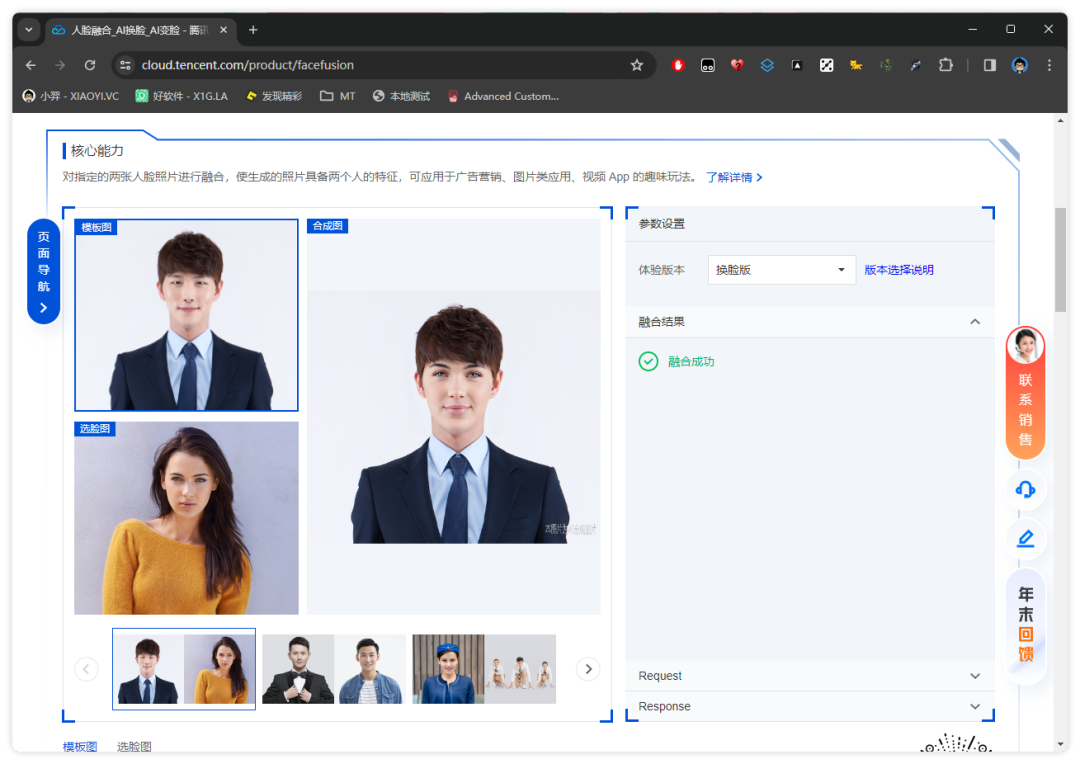Open the MT bookmarks folder
This screenshot has width=1080, height=764.
[338, 96]
